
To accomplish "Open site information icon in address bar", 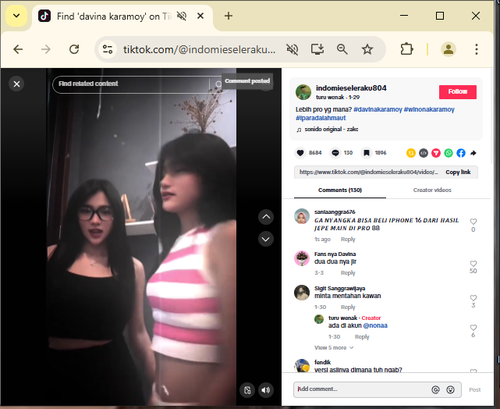I will coord(107,49).
